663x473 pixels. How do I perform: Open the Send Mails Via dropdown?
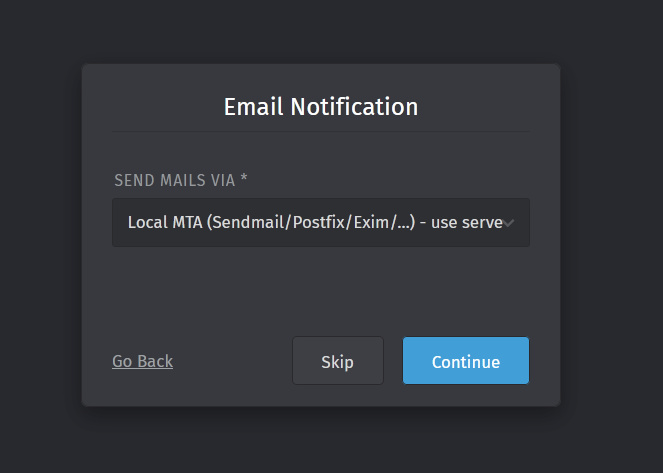(x=320, y=222)
